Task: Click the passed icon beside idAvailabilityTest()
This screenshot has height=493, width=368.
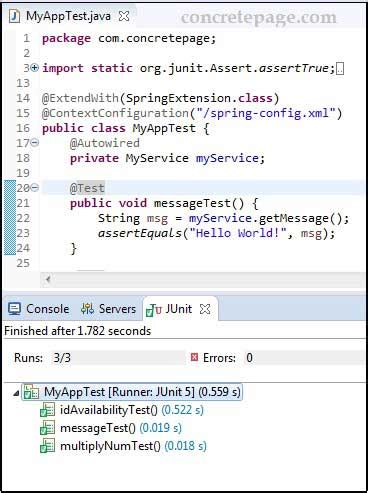Action: pos(47,410)
